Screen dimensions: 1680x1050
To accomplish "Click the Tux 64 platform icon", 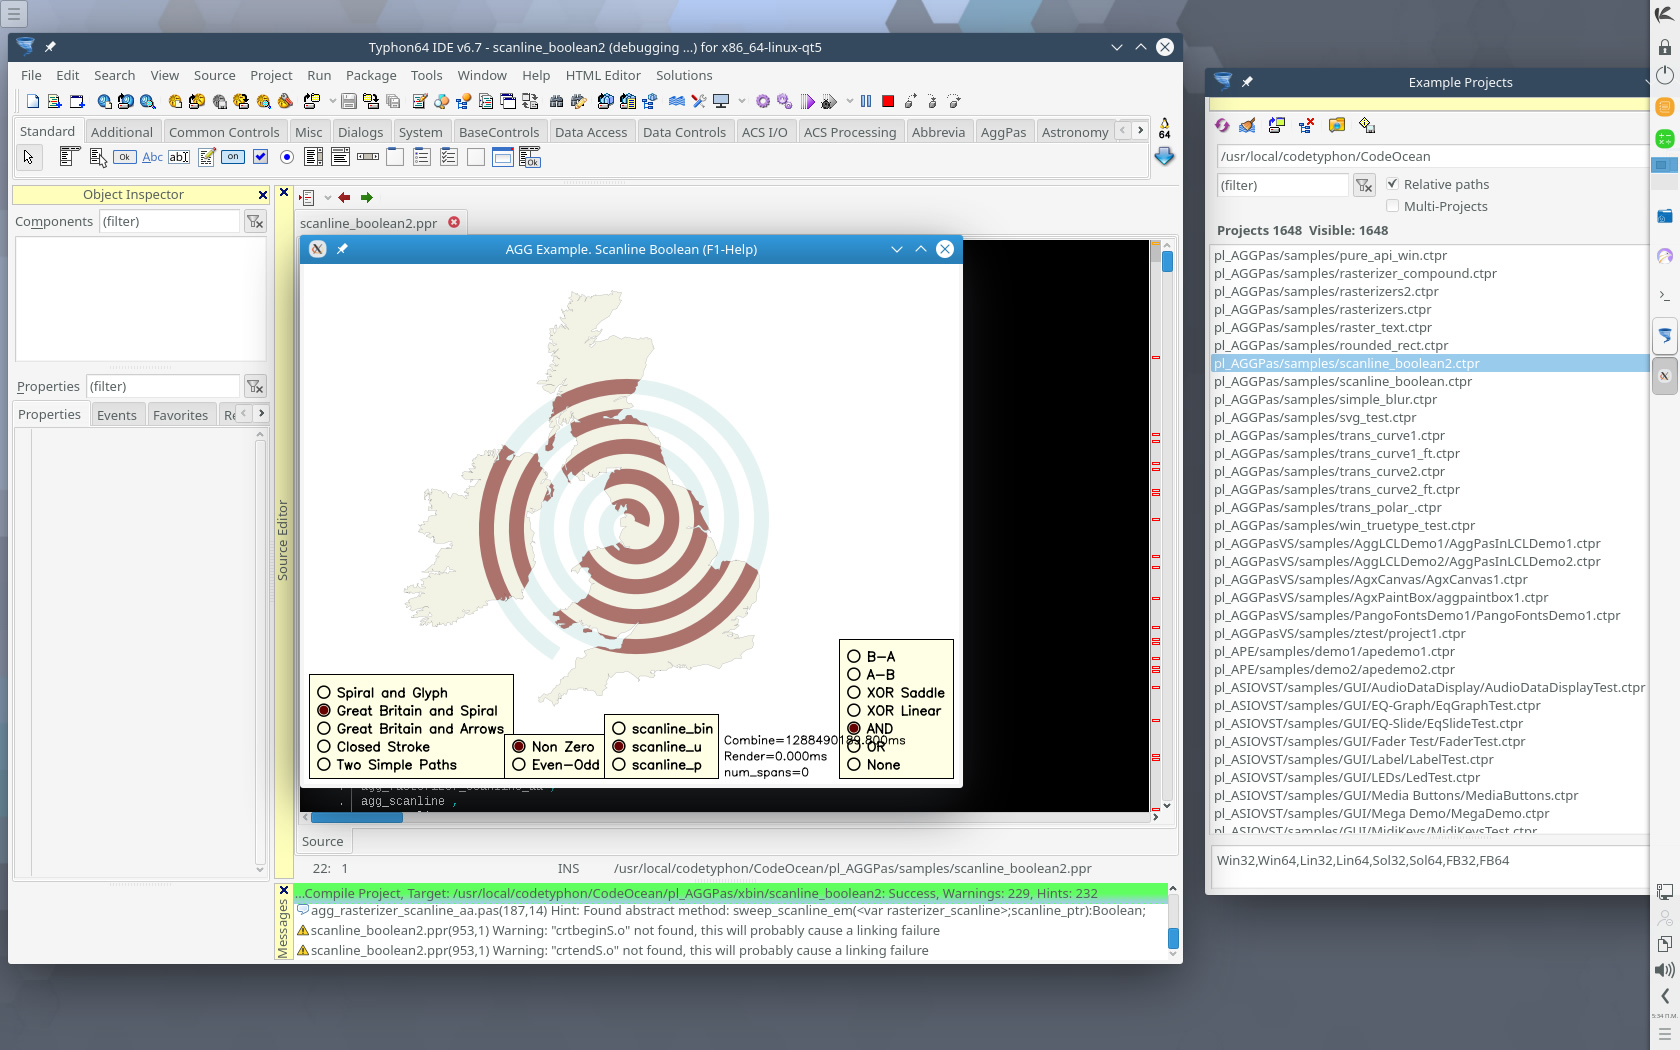I will click(x=1164, y=128).
